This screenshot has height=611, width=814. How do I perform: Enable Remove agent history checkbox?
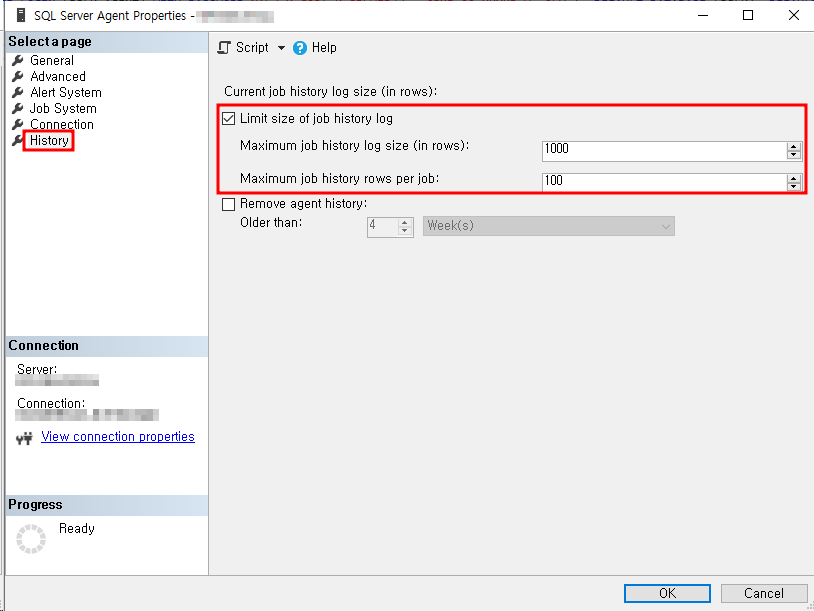click(228, 204)
